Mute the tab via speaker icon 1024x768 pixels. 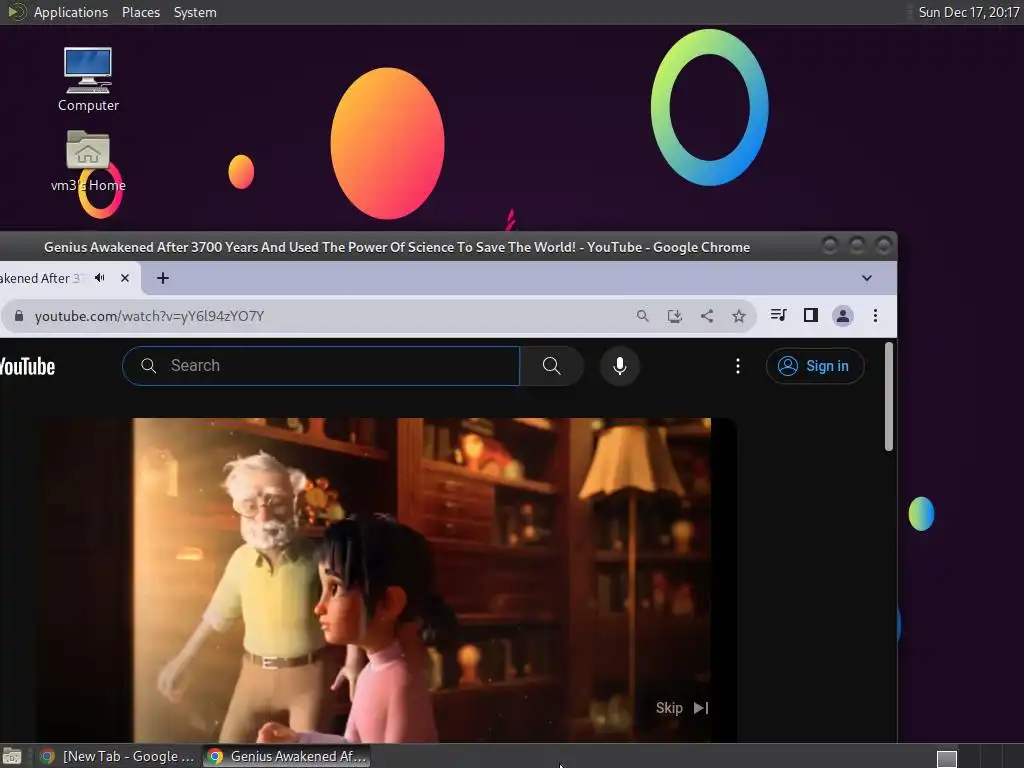click(x=100, y=278)
